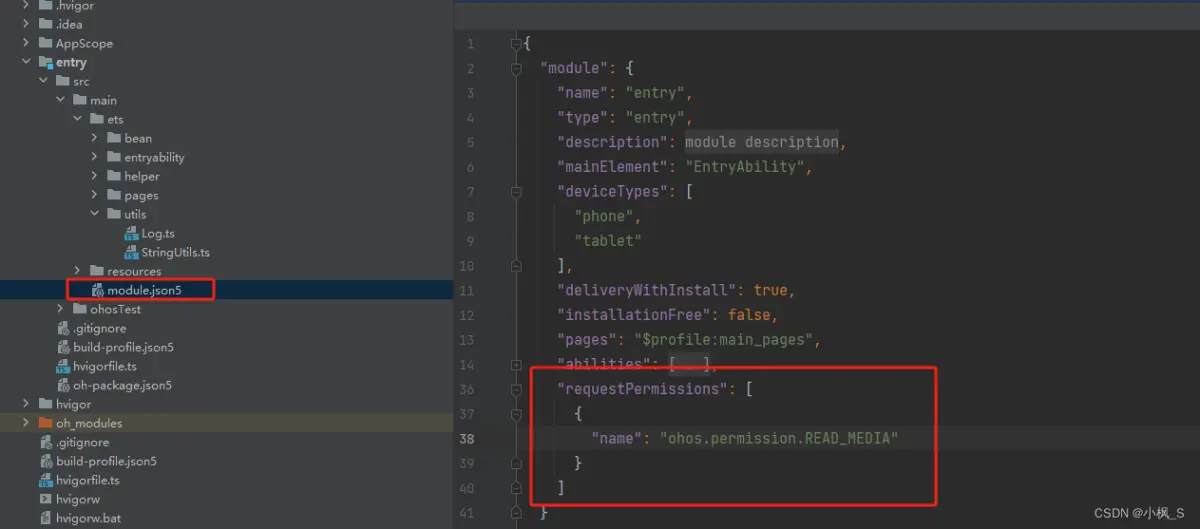Click the orange oh_modules folder icon

click(46, 423)
